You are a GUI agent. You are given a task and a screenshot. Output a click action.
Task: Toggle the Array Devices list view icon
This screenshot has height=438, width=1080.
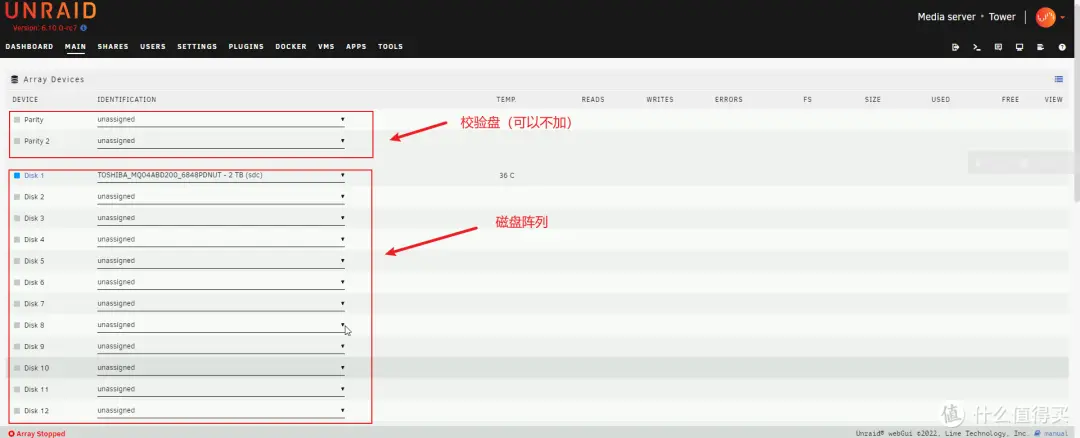click(1058, 79)
